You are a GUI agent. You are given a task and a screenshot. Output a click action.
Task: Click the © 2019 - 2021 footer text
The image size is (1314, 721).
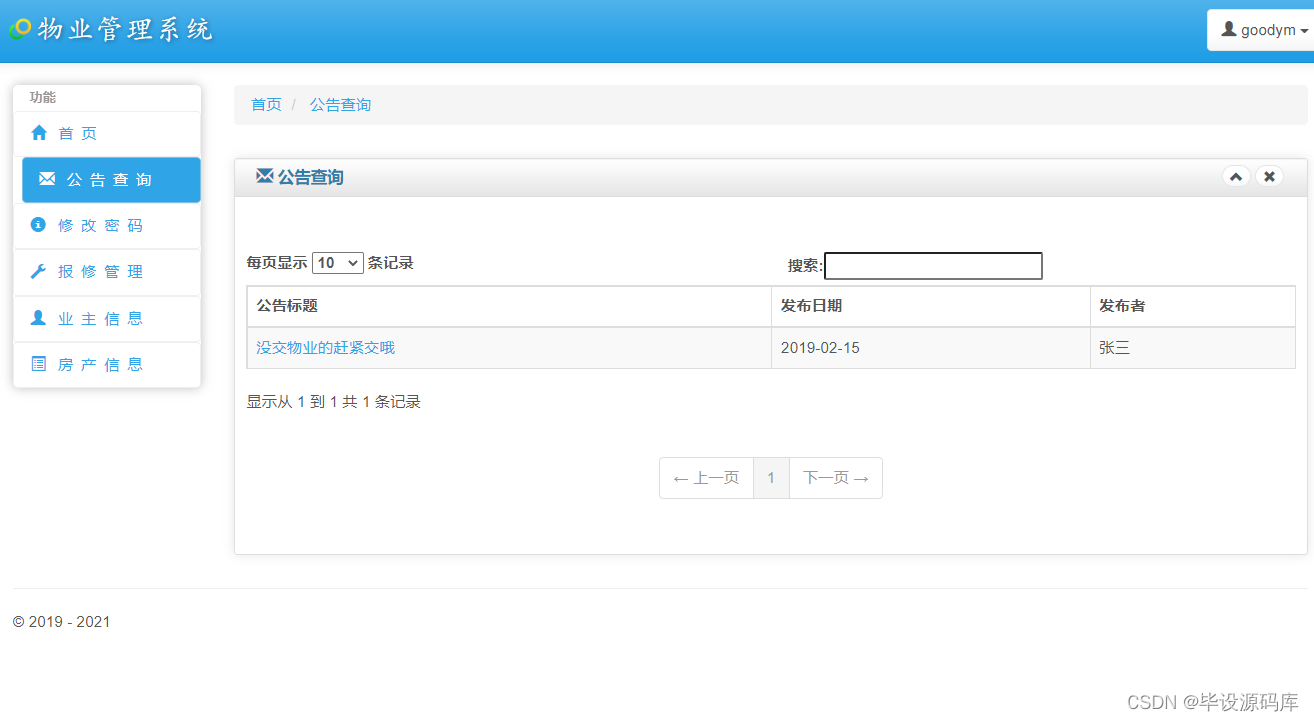tap(62, 622)
